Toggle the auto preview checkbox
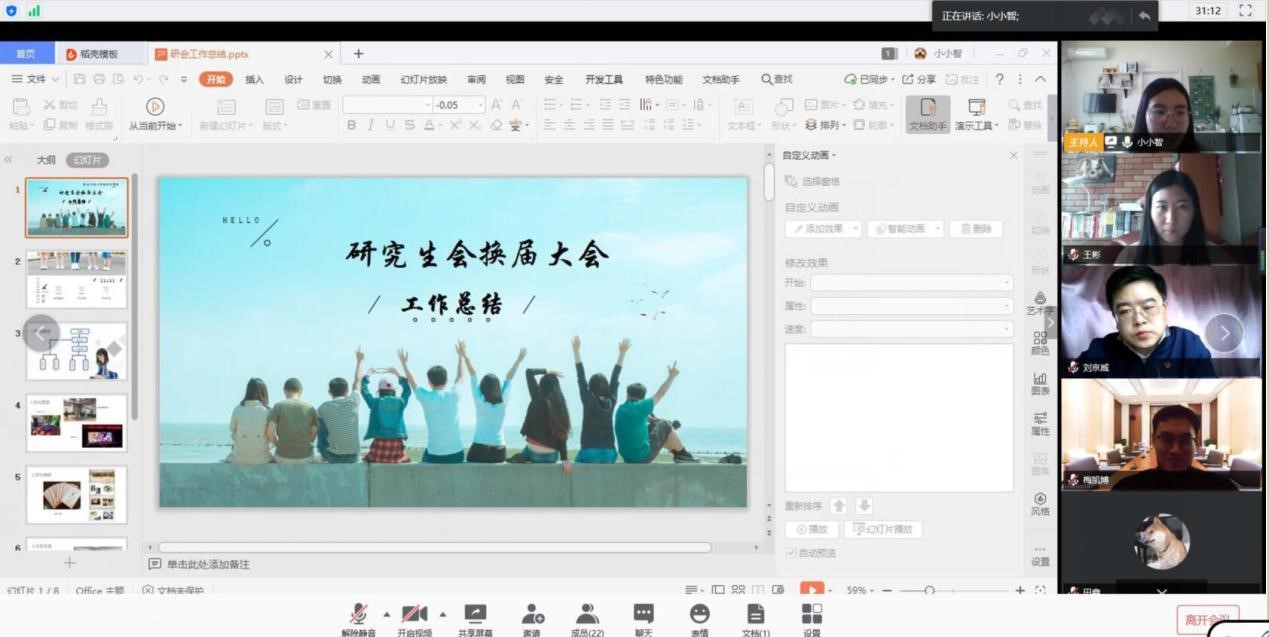This screenshot has width=1269, height=637. [791, 553]
